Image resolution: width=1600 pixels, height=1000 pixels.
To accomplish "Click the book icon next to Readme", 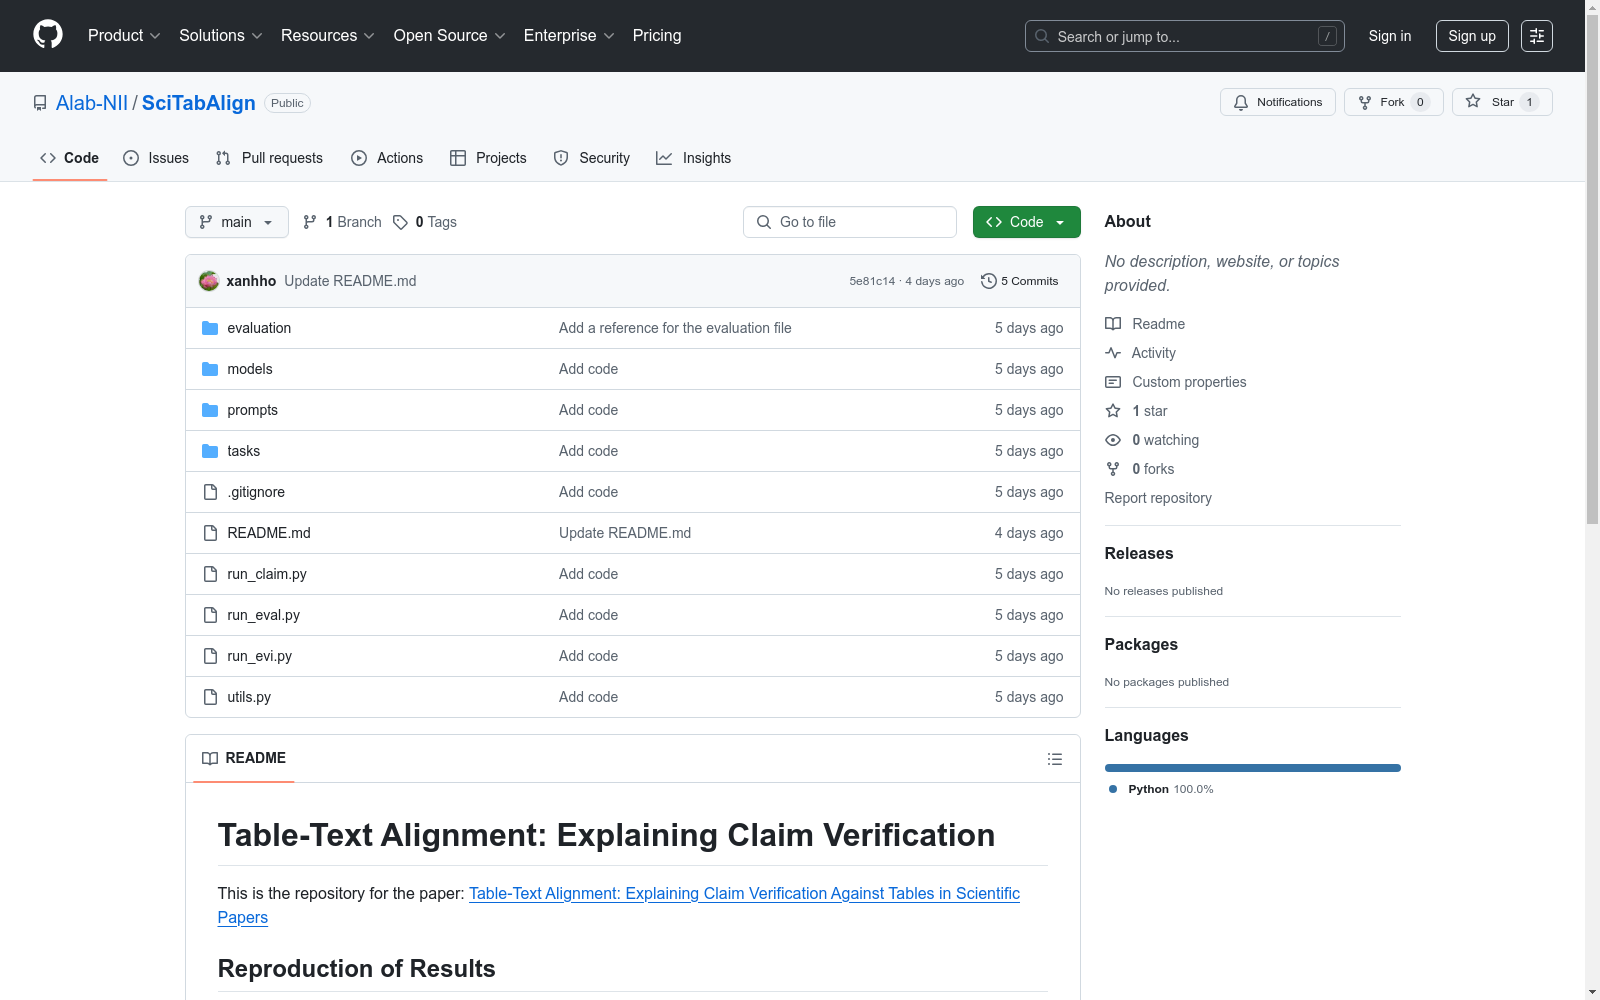I will 1113,324.
